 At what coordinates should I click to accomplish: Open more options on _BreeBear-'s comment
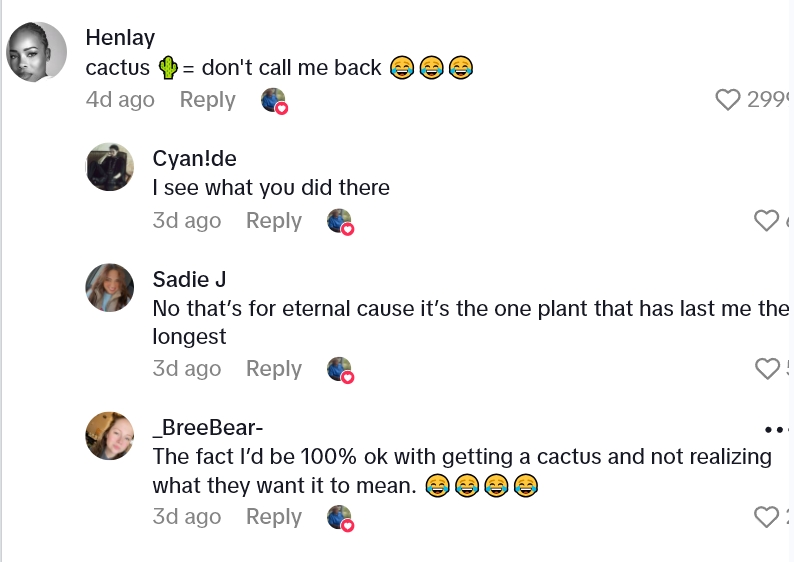(x=777, y=429)
